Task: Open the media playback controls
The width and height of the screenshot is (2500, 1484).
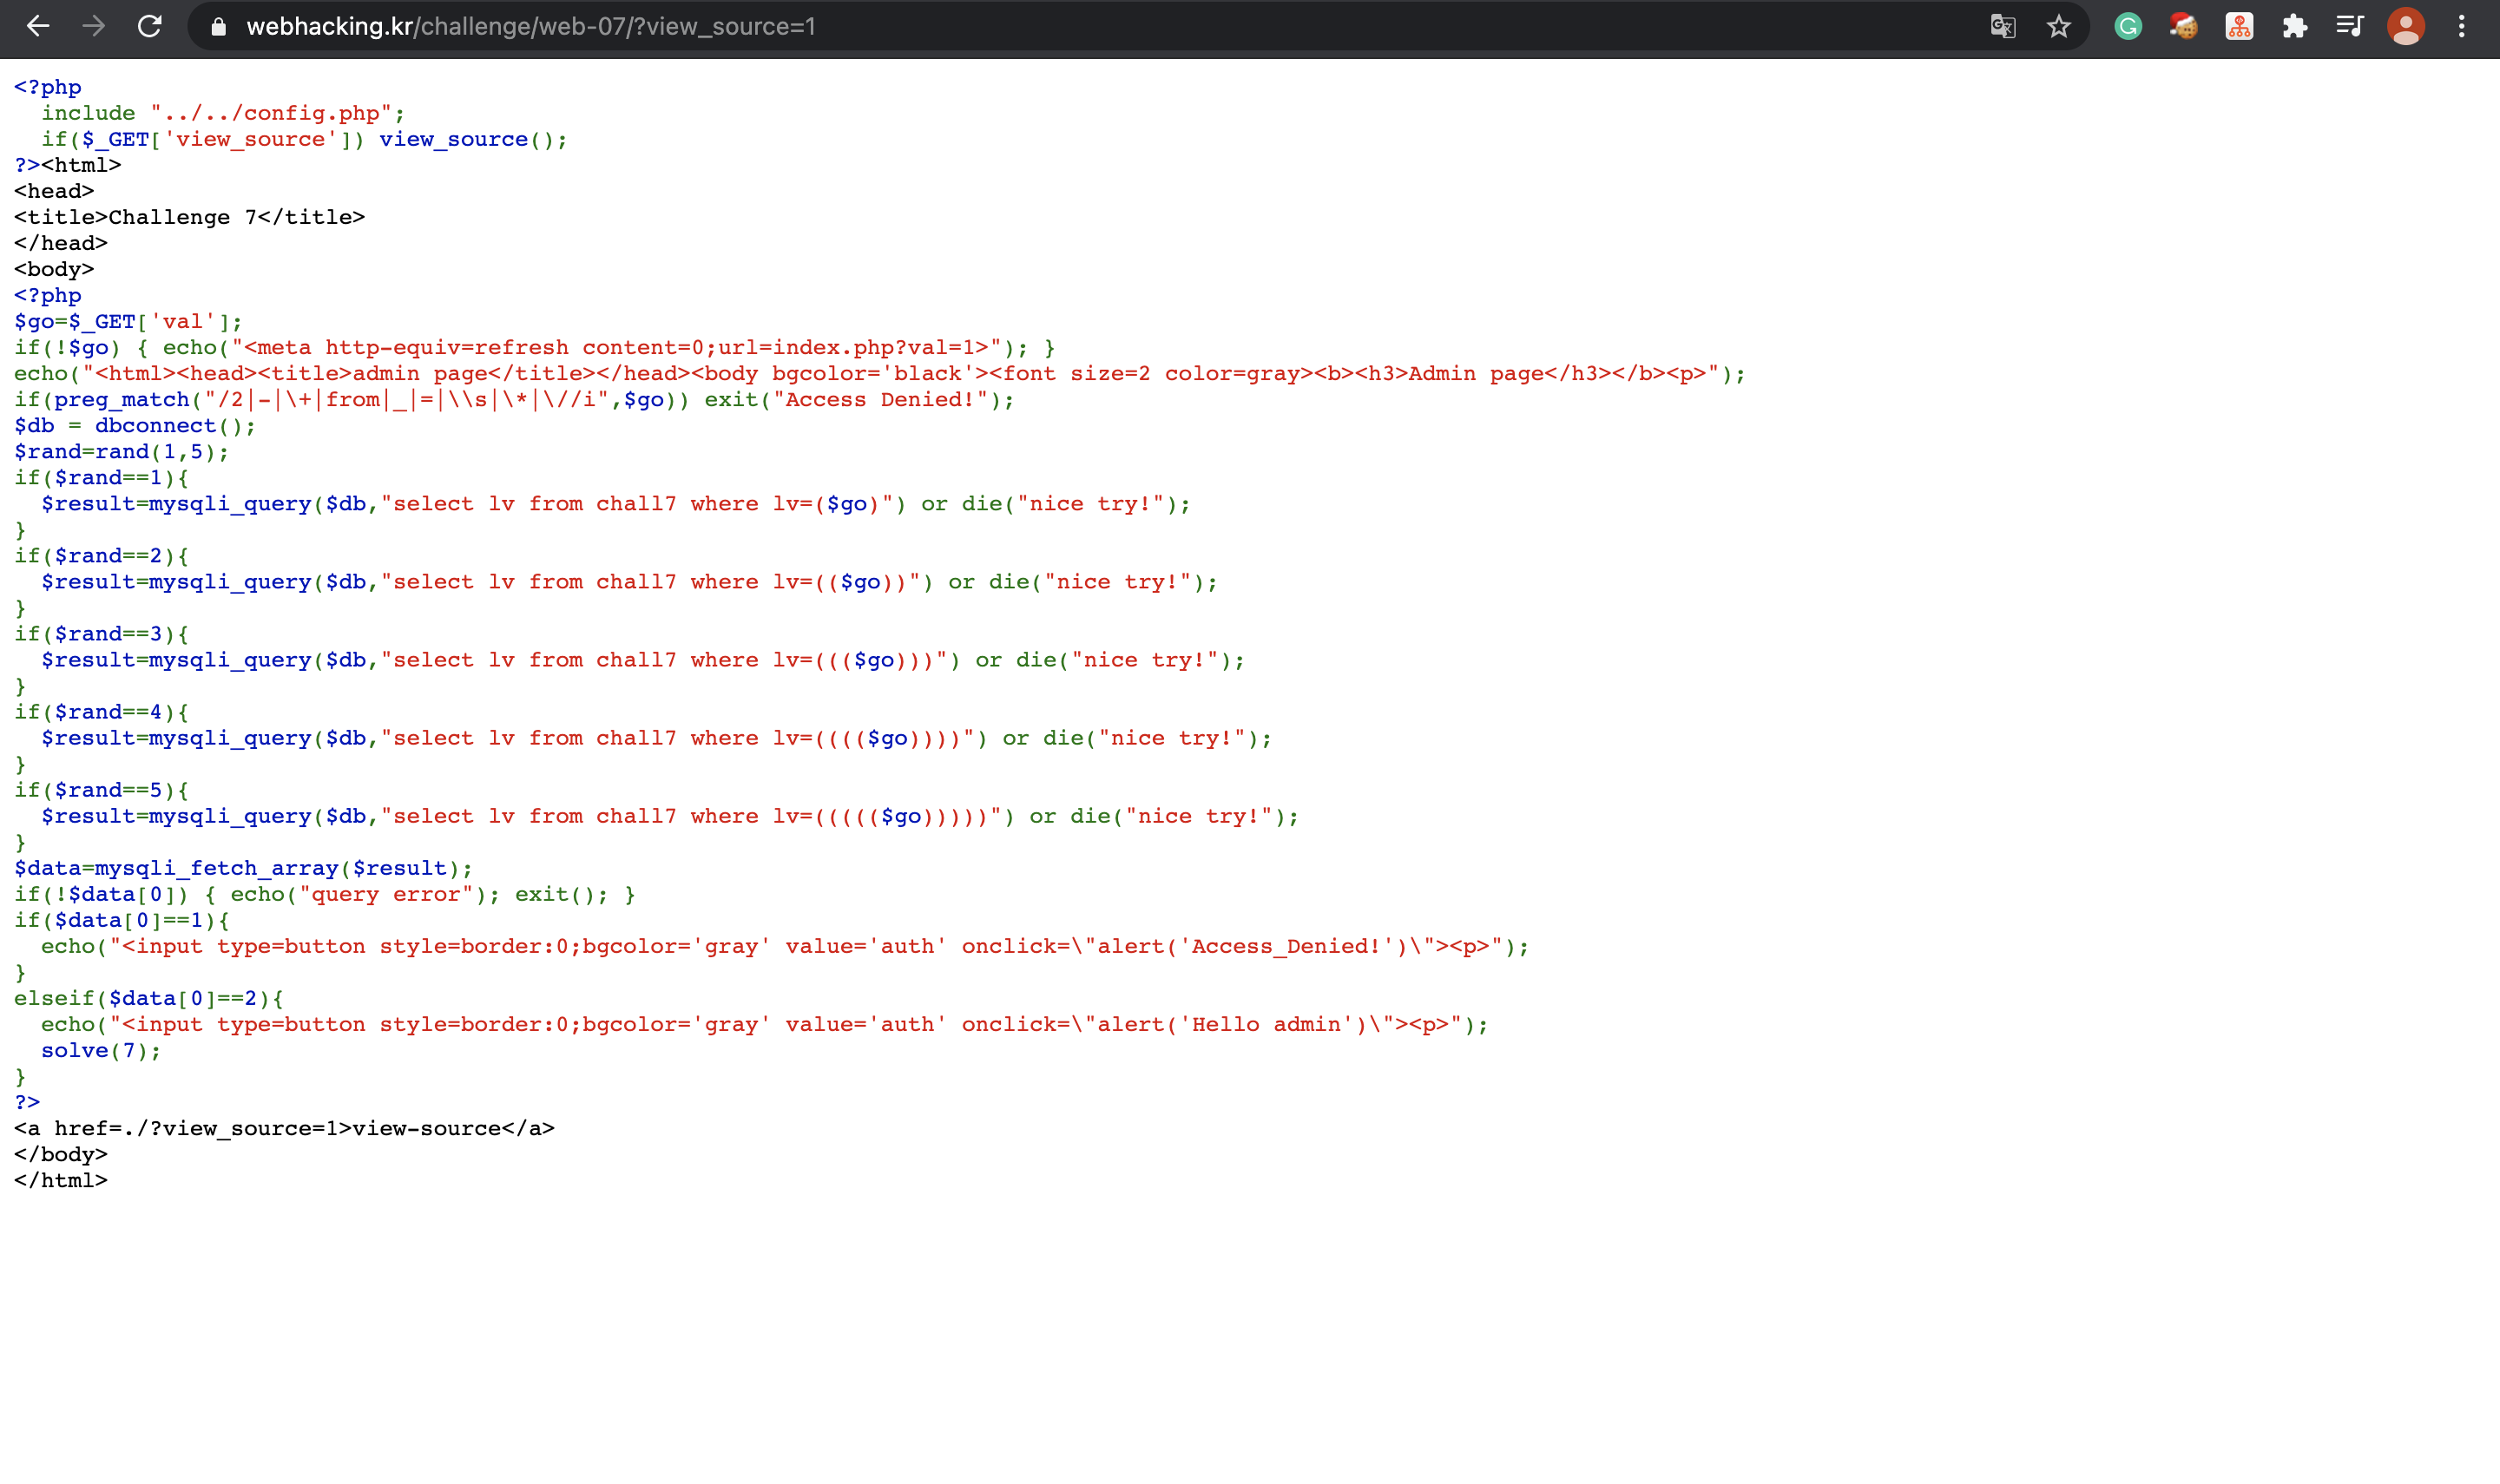Action: point(2350,27)
